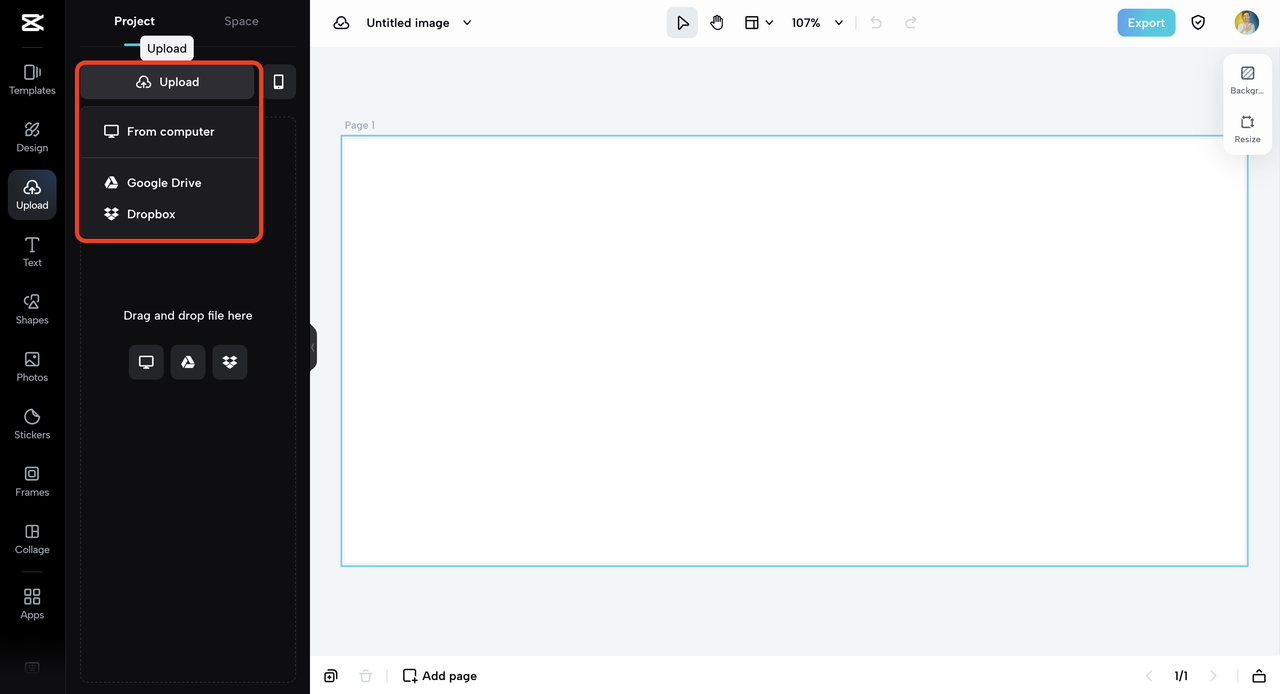Image resolution: width=1280 pixels, height=694 pixels.
Task: Click the cloud save status icon
Action: click(341, 23)
